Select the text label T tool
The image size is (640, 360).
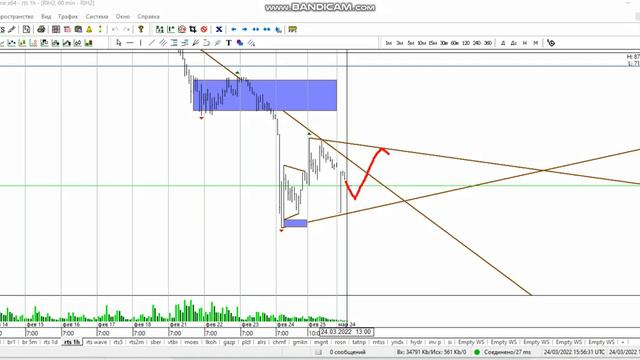[229, 42]
